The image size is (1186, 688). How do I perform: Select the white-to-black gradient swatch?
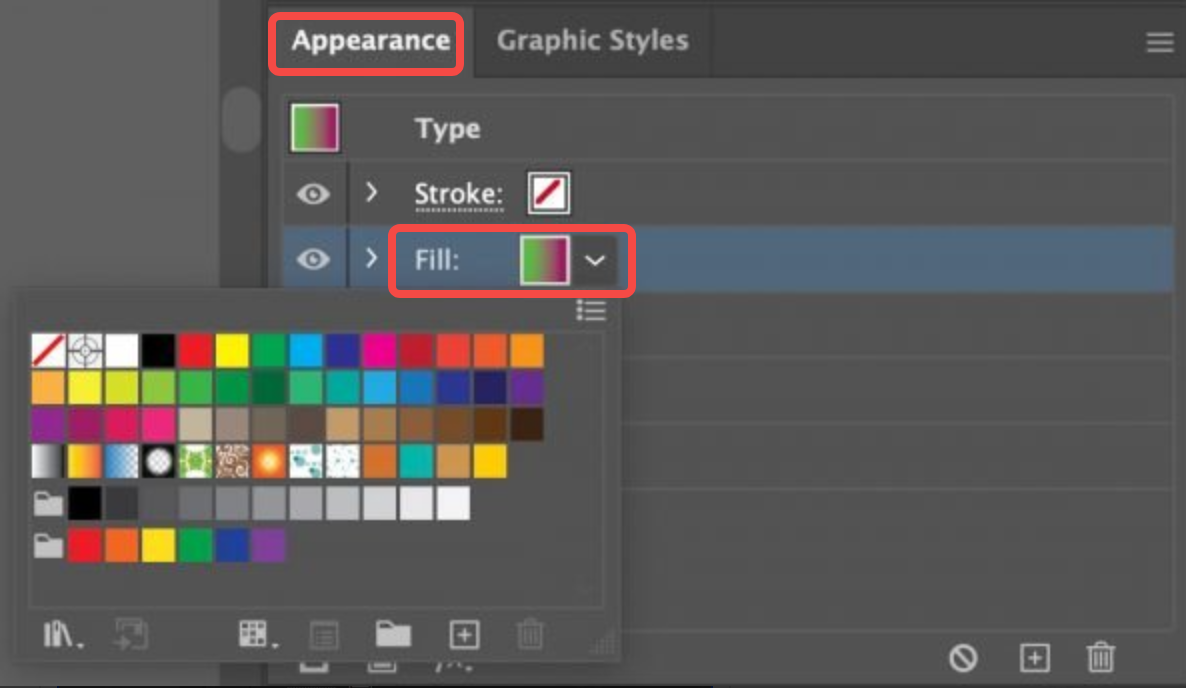coord(49,461)
